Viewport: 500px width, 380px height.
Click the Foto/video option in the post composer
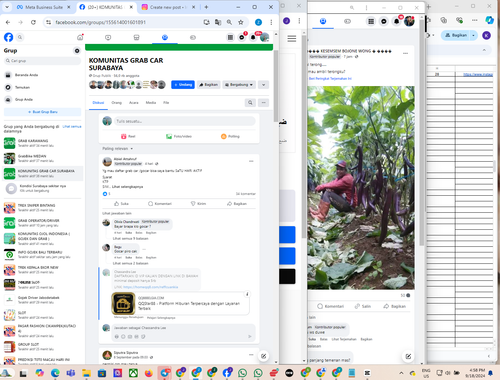(179, 136)
